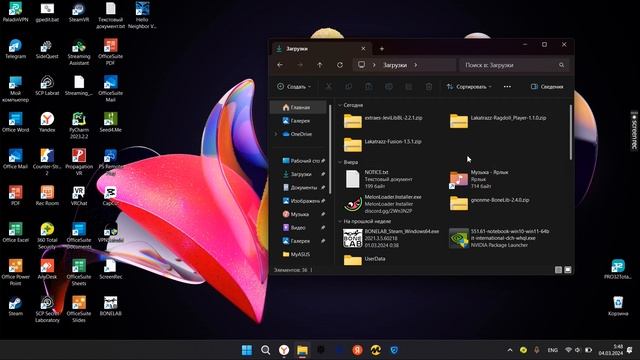Collapse the На прошлой неделе group
The height and width of the screenshot is (360, 640).
tap(340, 221)
